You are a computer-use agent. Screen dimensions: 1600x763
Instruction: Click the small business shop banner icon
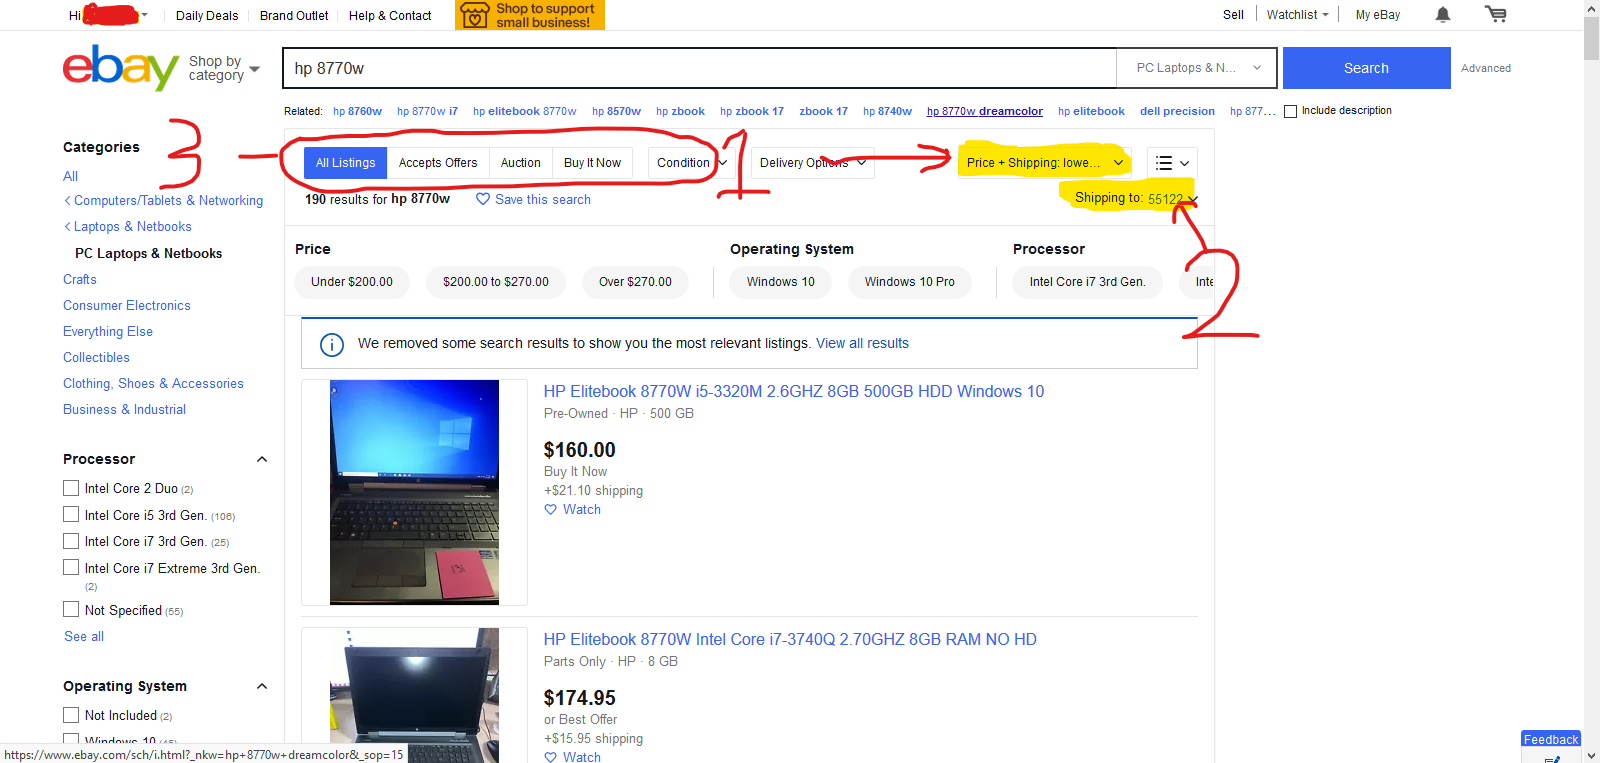pos(475,15)
